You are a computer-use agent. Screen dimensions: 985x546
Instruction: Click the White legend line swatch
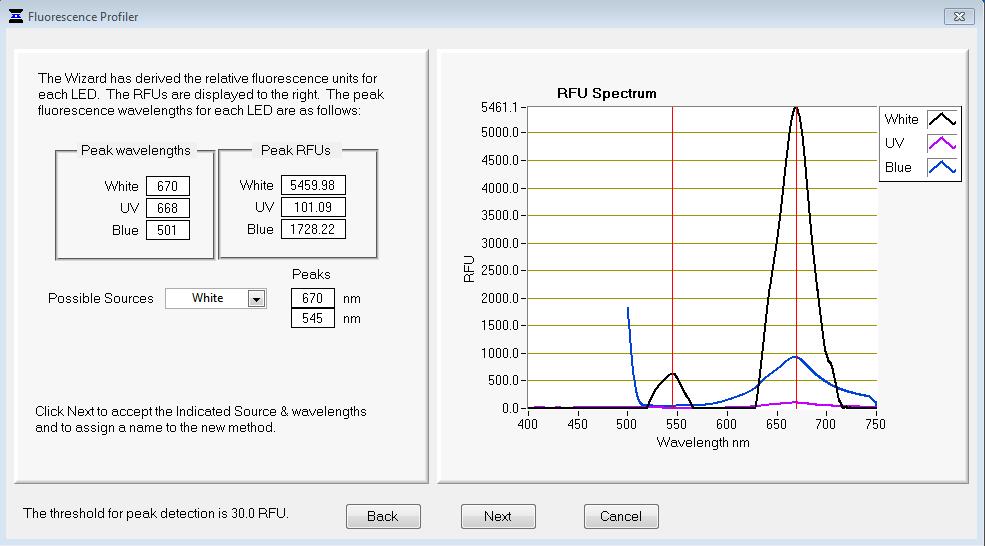[x=942, y=119]
